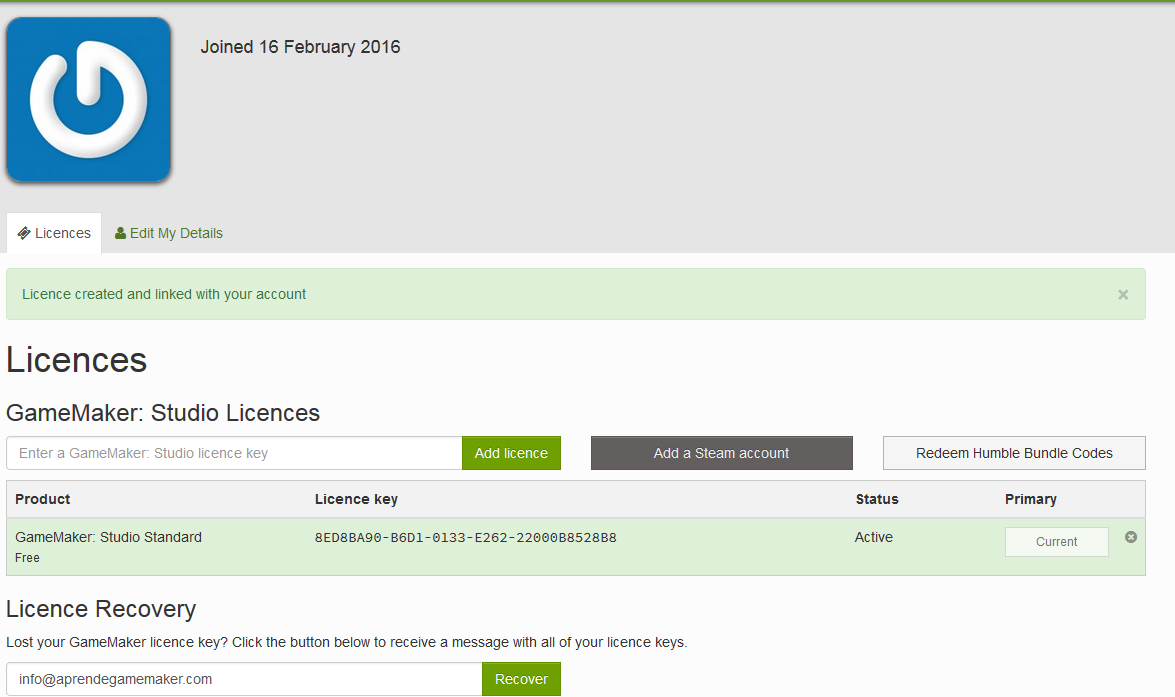Click the Active status text
Image resolution: width=1175 pixels, height=697 pixels.
[x=874, y=537]
